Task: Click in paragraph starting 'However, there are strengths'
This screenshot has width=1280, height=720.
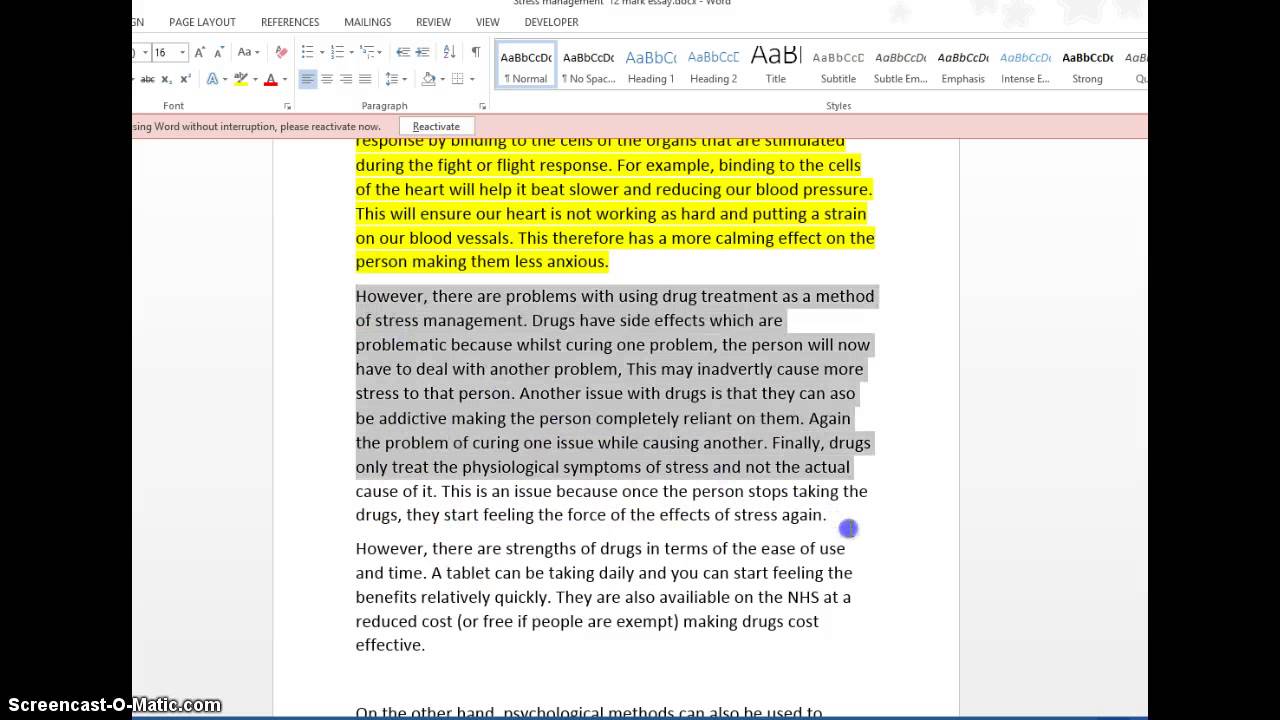Action: pos(605,597)
